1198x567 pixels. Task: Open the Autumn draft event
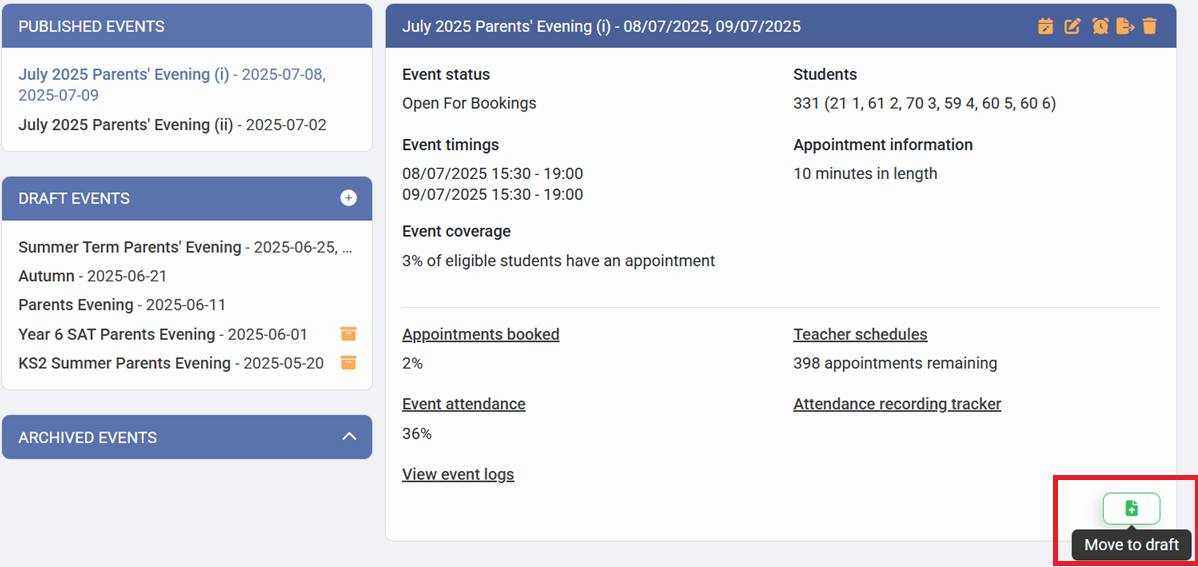coord(47,276)
